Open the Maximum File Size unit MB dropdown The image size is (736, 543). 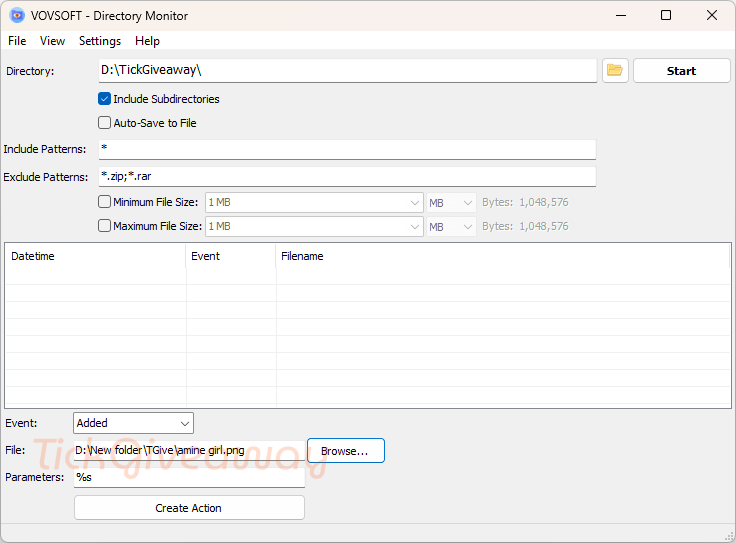pos(451,226)
